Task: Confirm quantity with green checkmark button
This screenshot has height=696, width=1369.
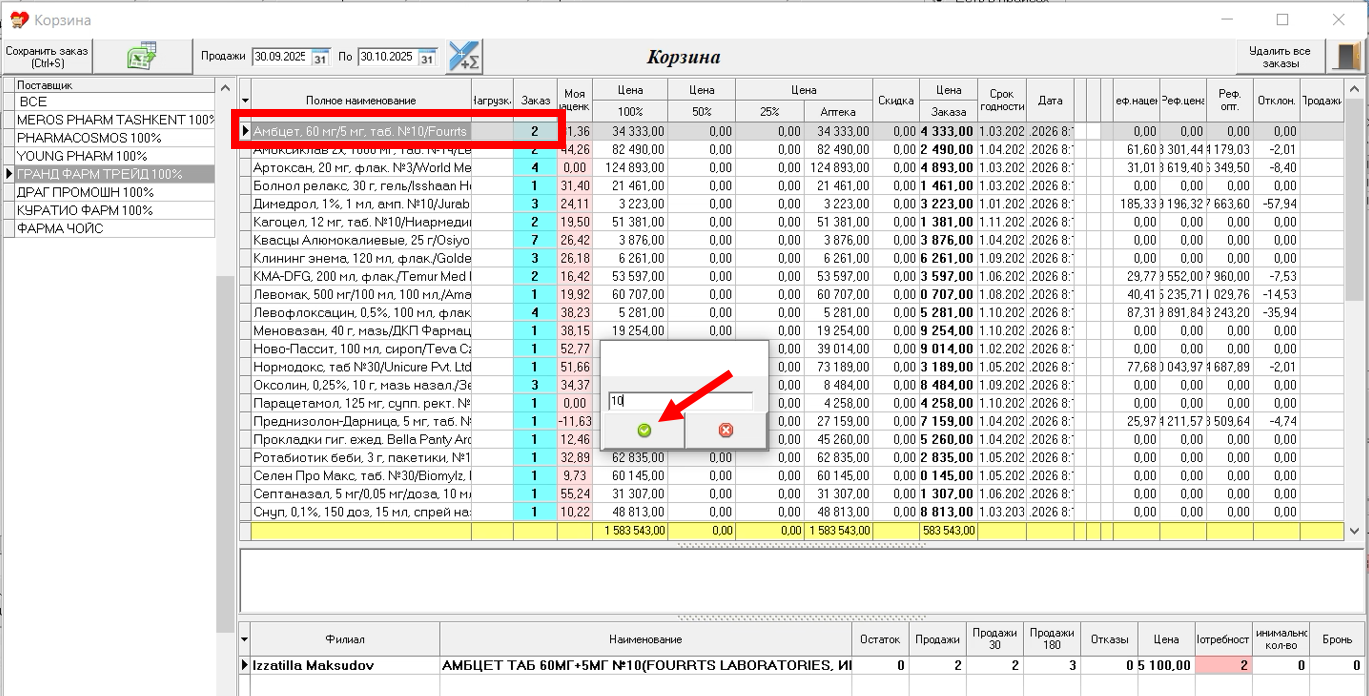Action: tap(643, 430)
